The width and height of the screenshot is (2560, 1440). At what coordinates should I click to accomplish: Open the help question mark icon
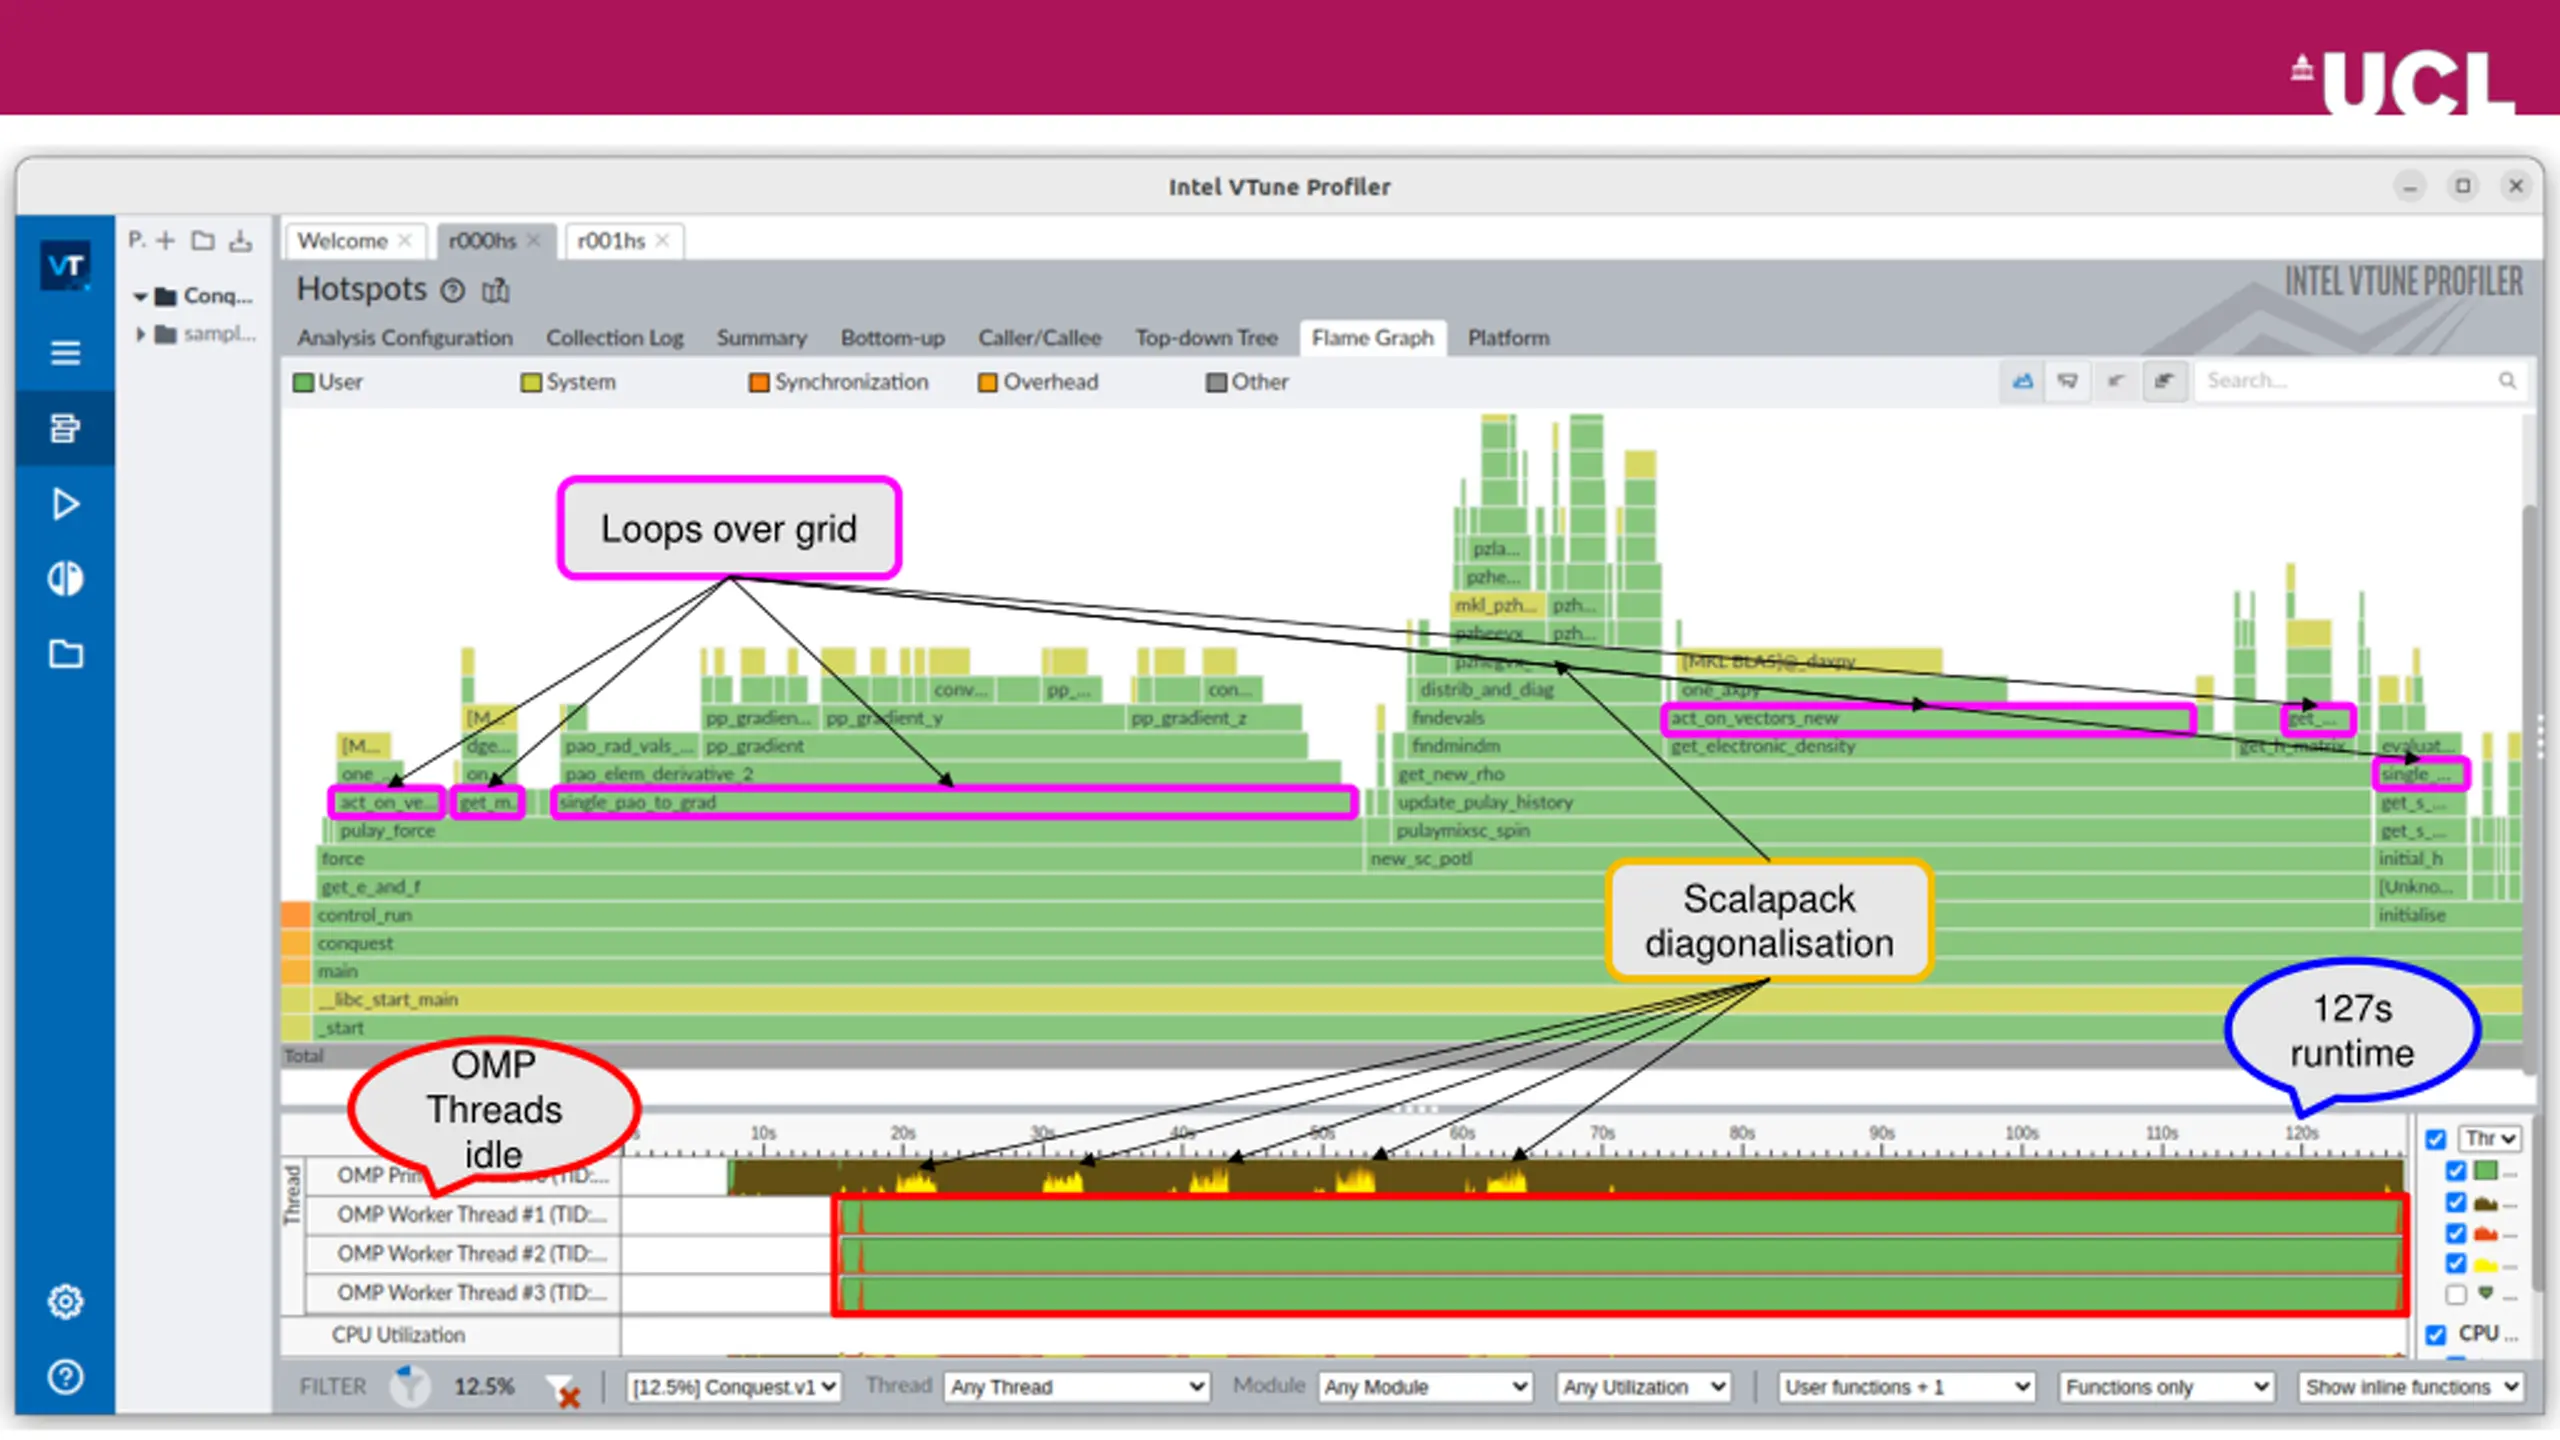coord(65,1377)
